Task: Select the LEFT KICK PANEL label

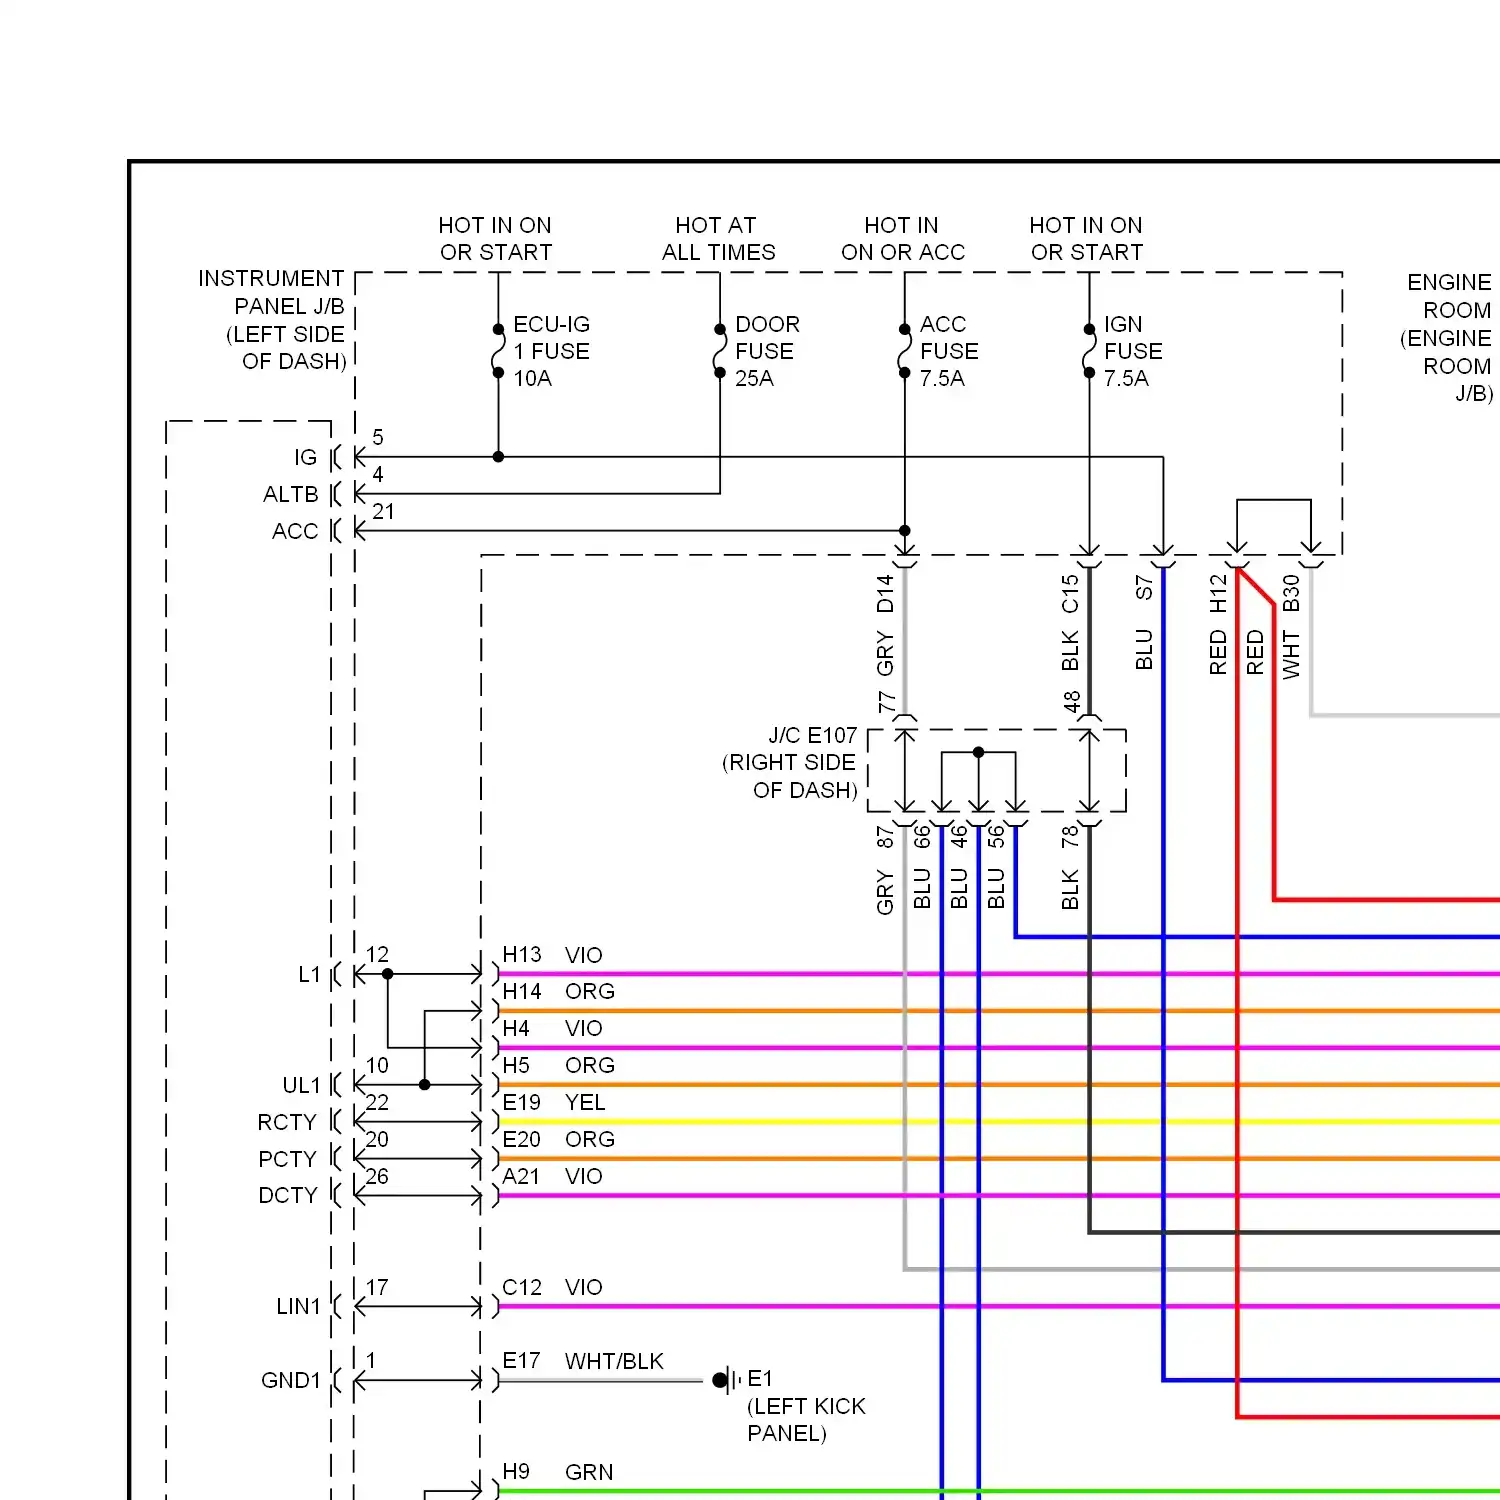Action: tap(806, 1420)
